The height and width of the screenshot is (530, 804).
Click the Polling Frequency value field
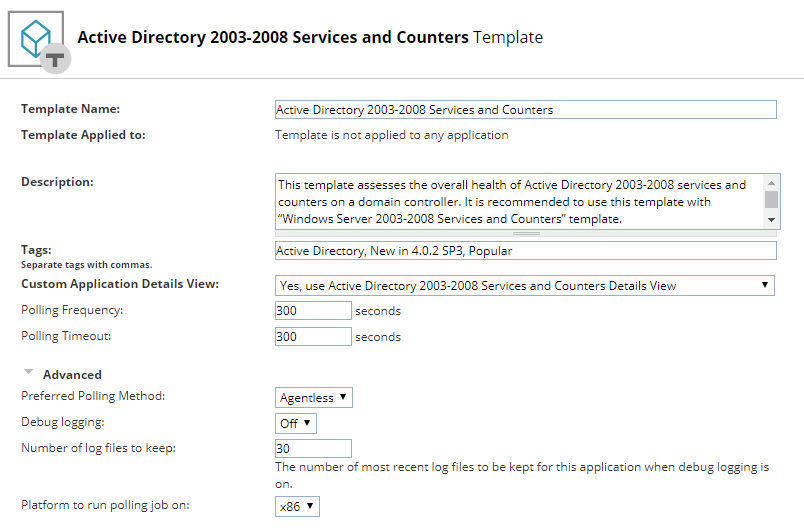pos(313,311)
